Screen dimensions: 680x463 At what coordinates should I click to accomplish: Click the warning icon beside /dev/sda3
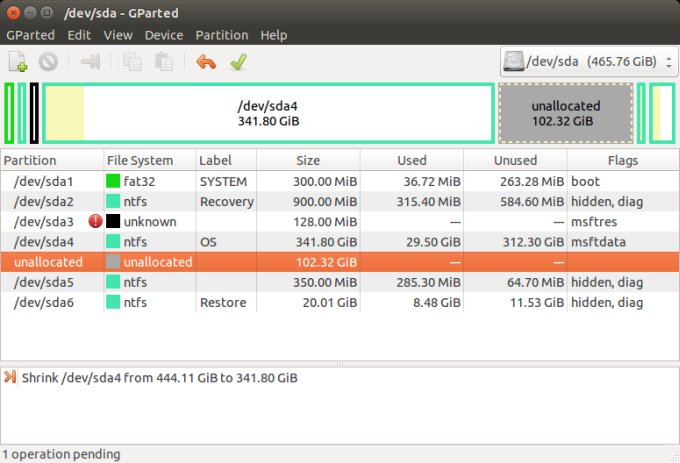click(95, 221)
